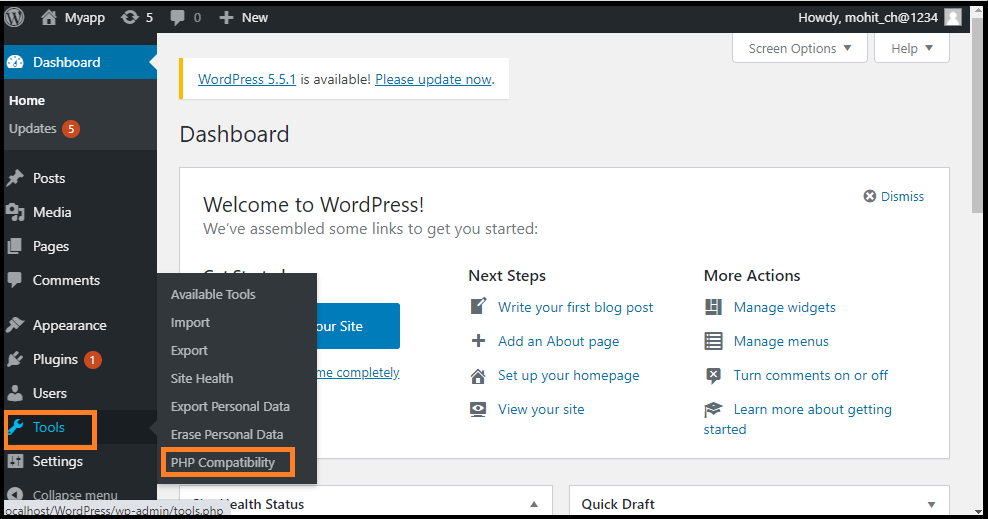
Task: Click Write your first blog post link
Action: click(575, 307)
